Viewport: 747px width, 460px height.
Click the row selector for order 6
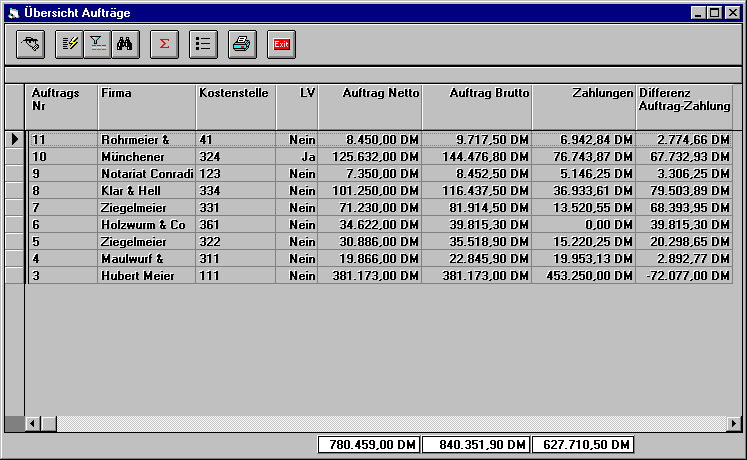(x=15, y=225)
